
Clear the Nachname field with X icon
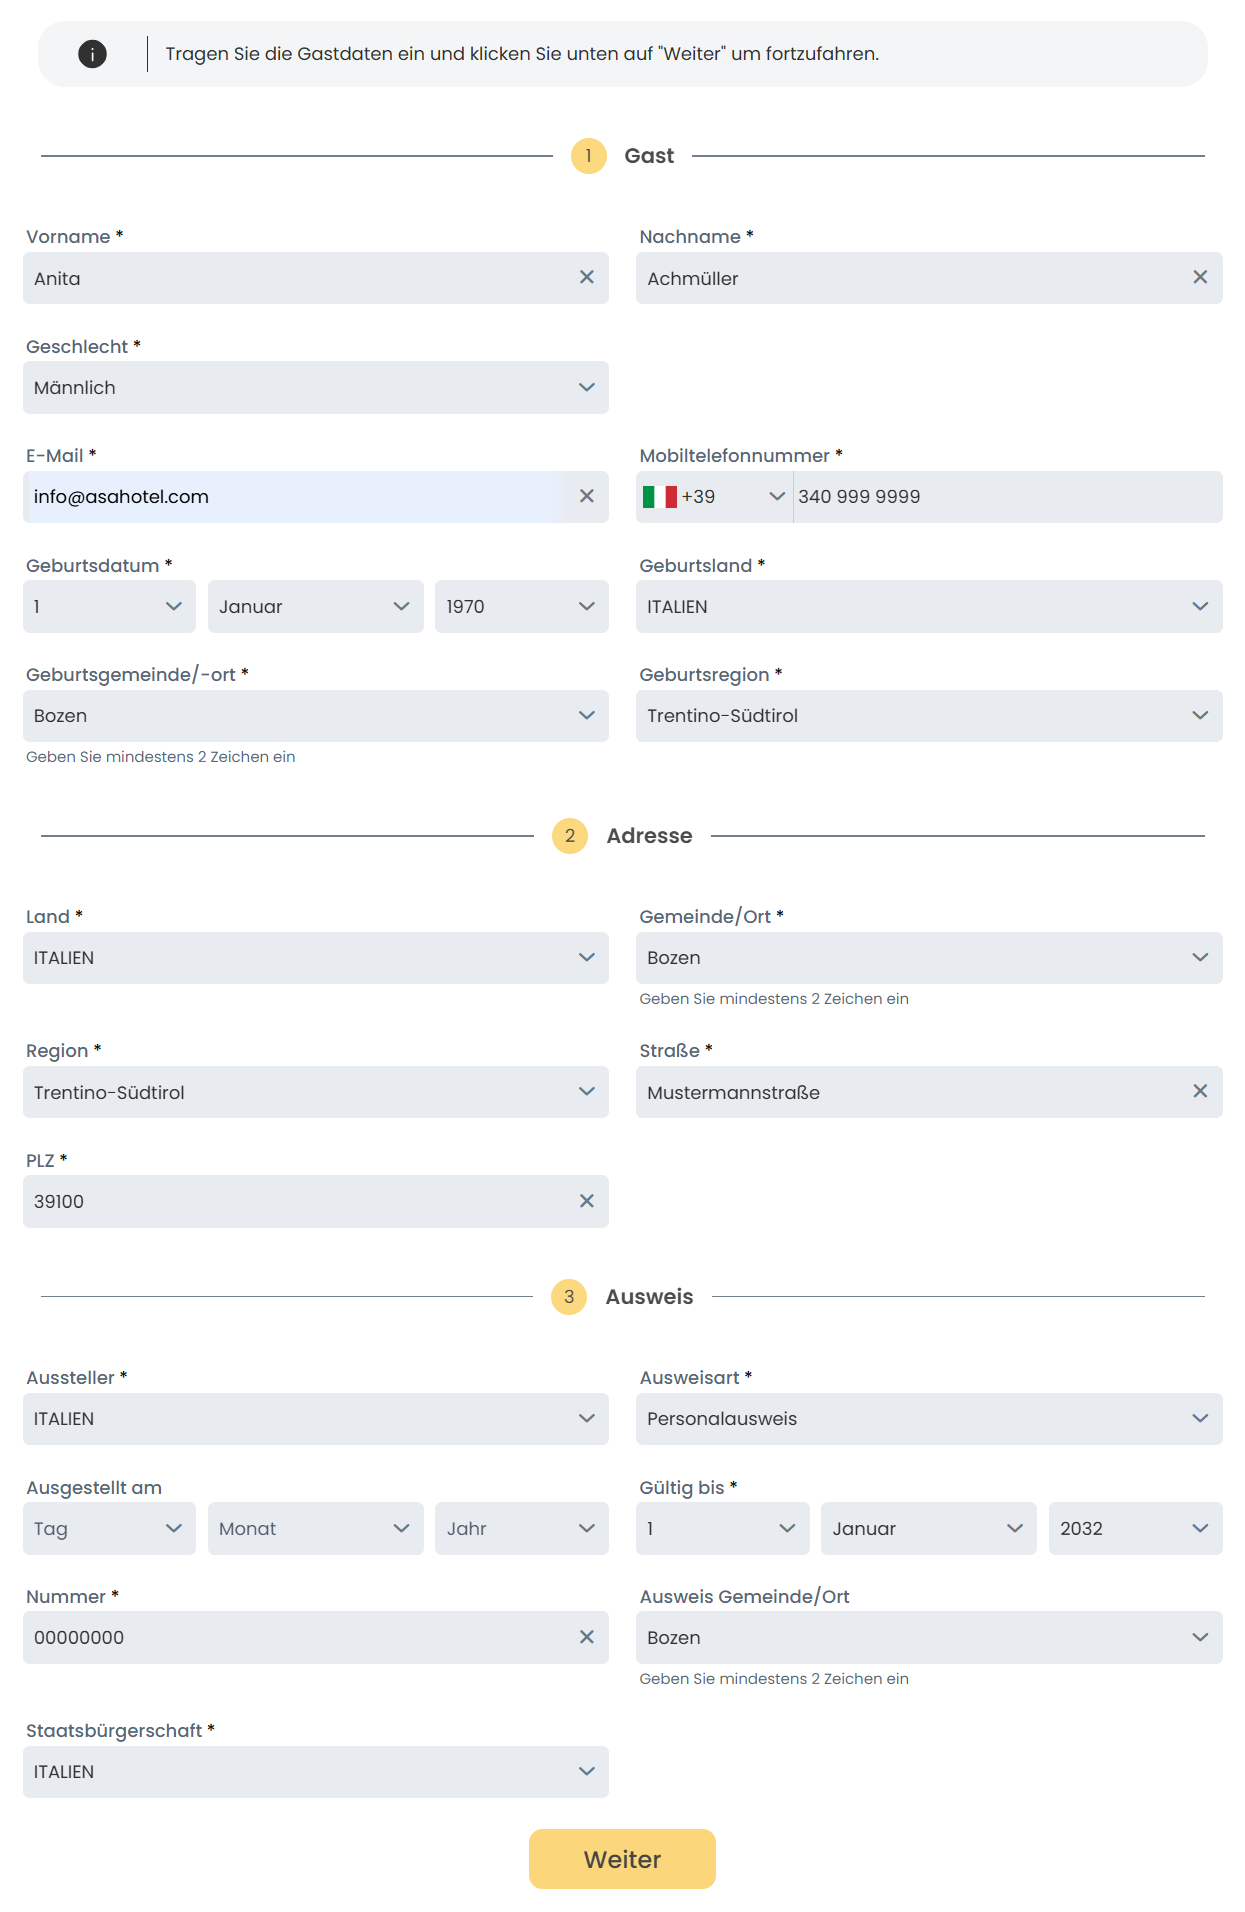(x=1200, y=277)
